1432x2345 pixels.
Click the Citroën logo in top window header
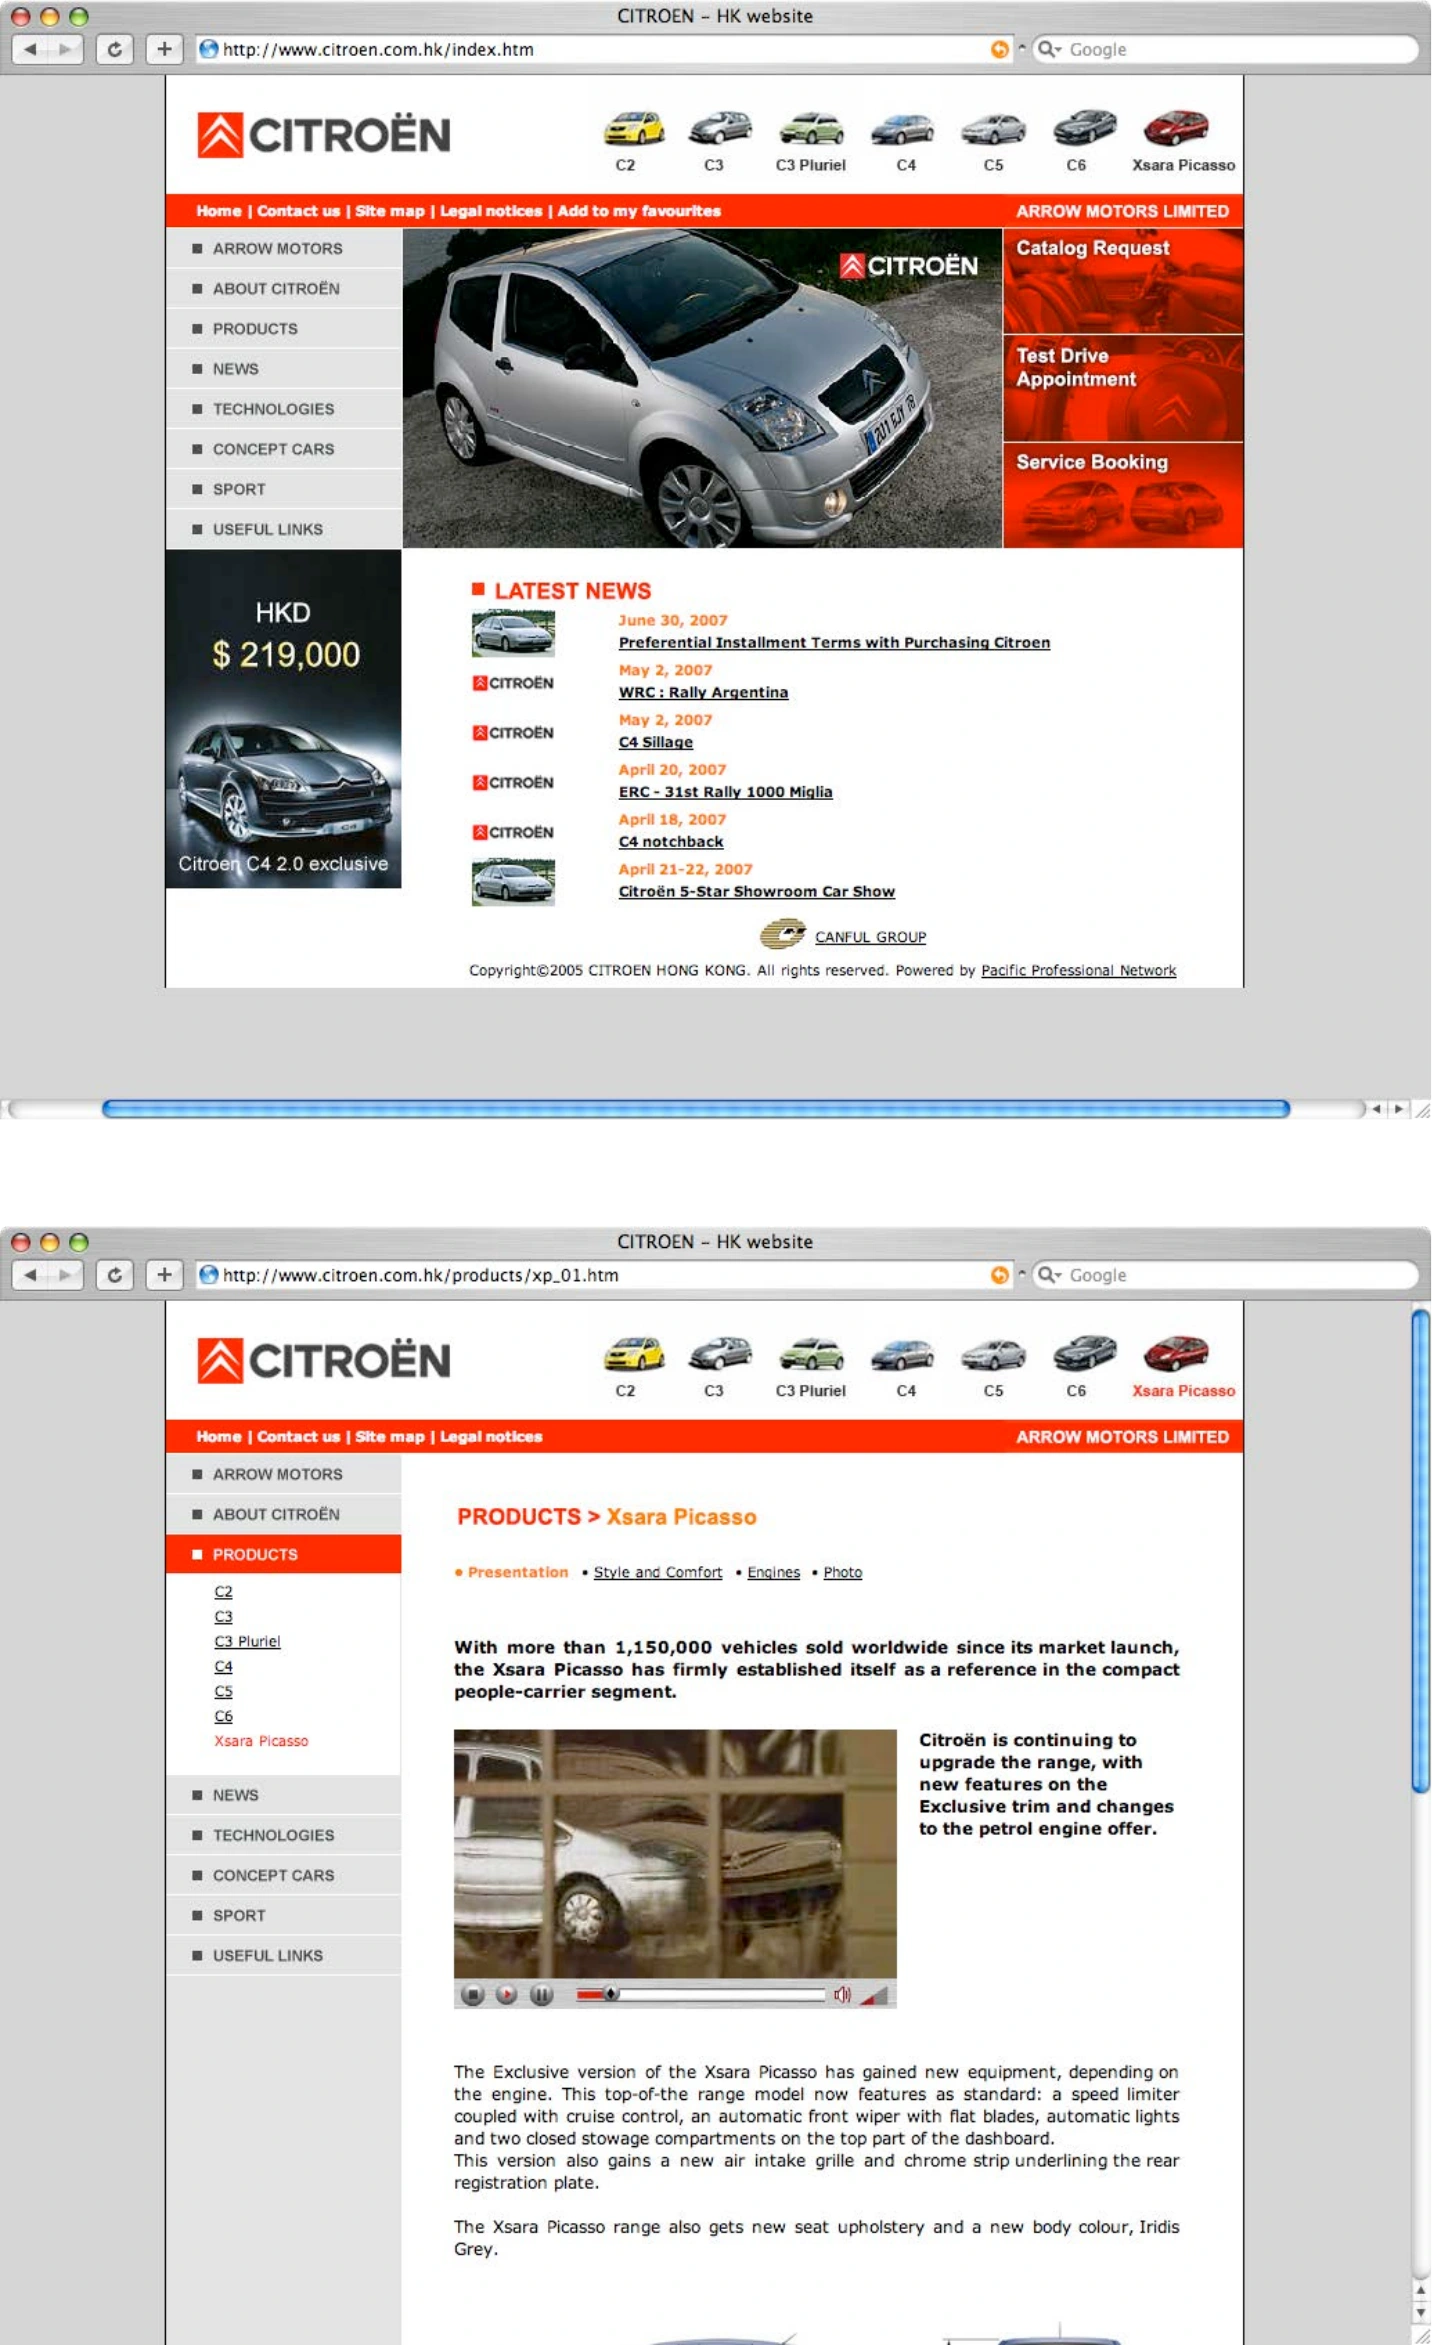(324, 135)
